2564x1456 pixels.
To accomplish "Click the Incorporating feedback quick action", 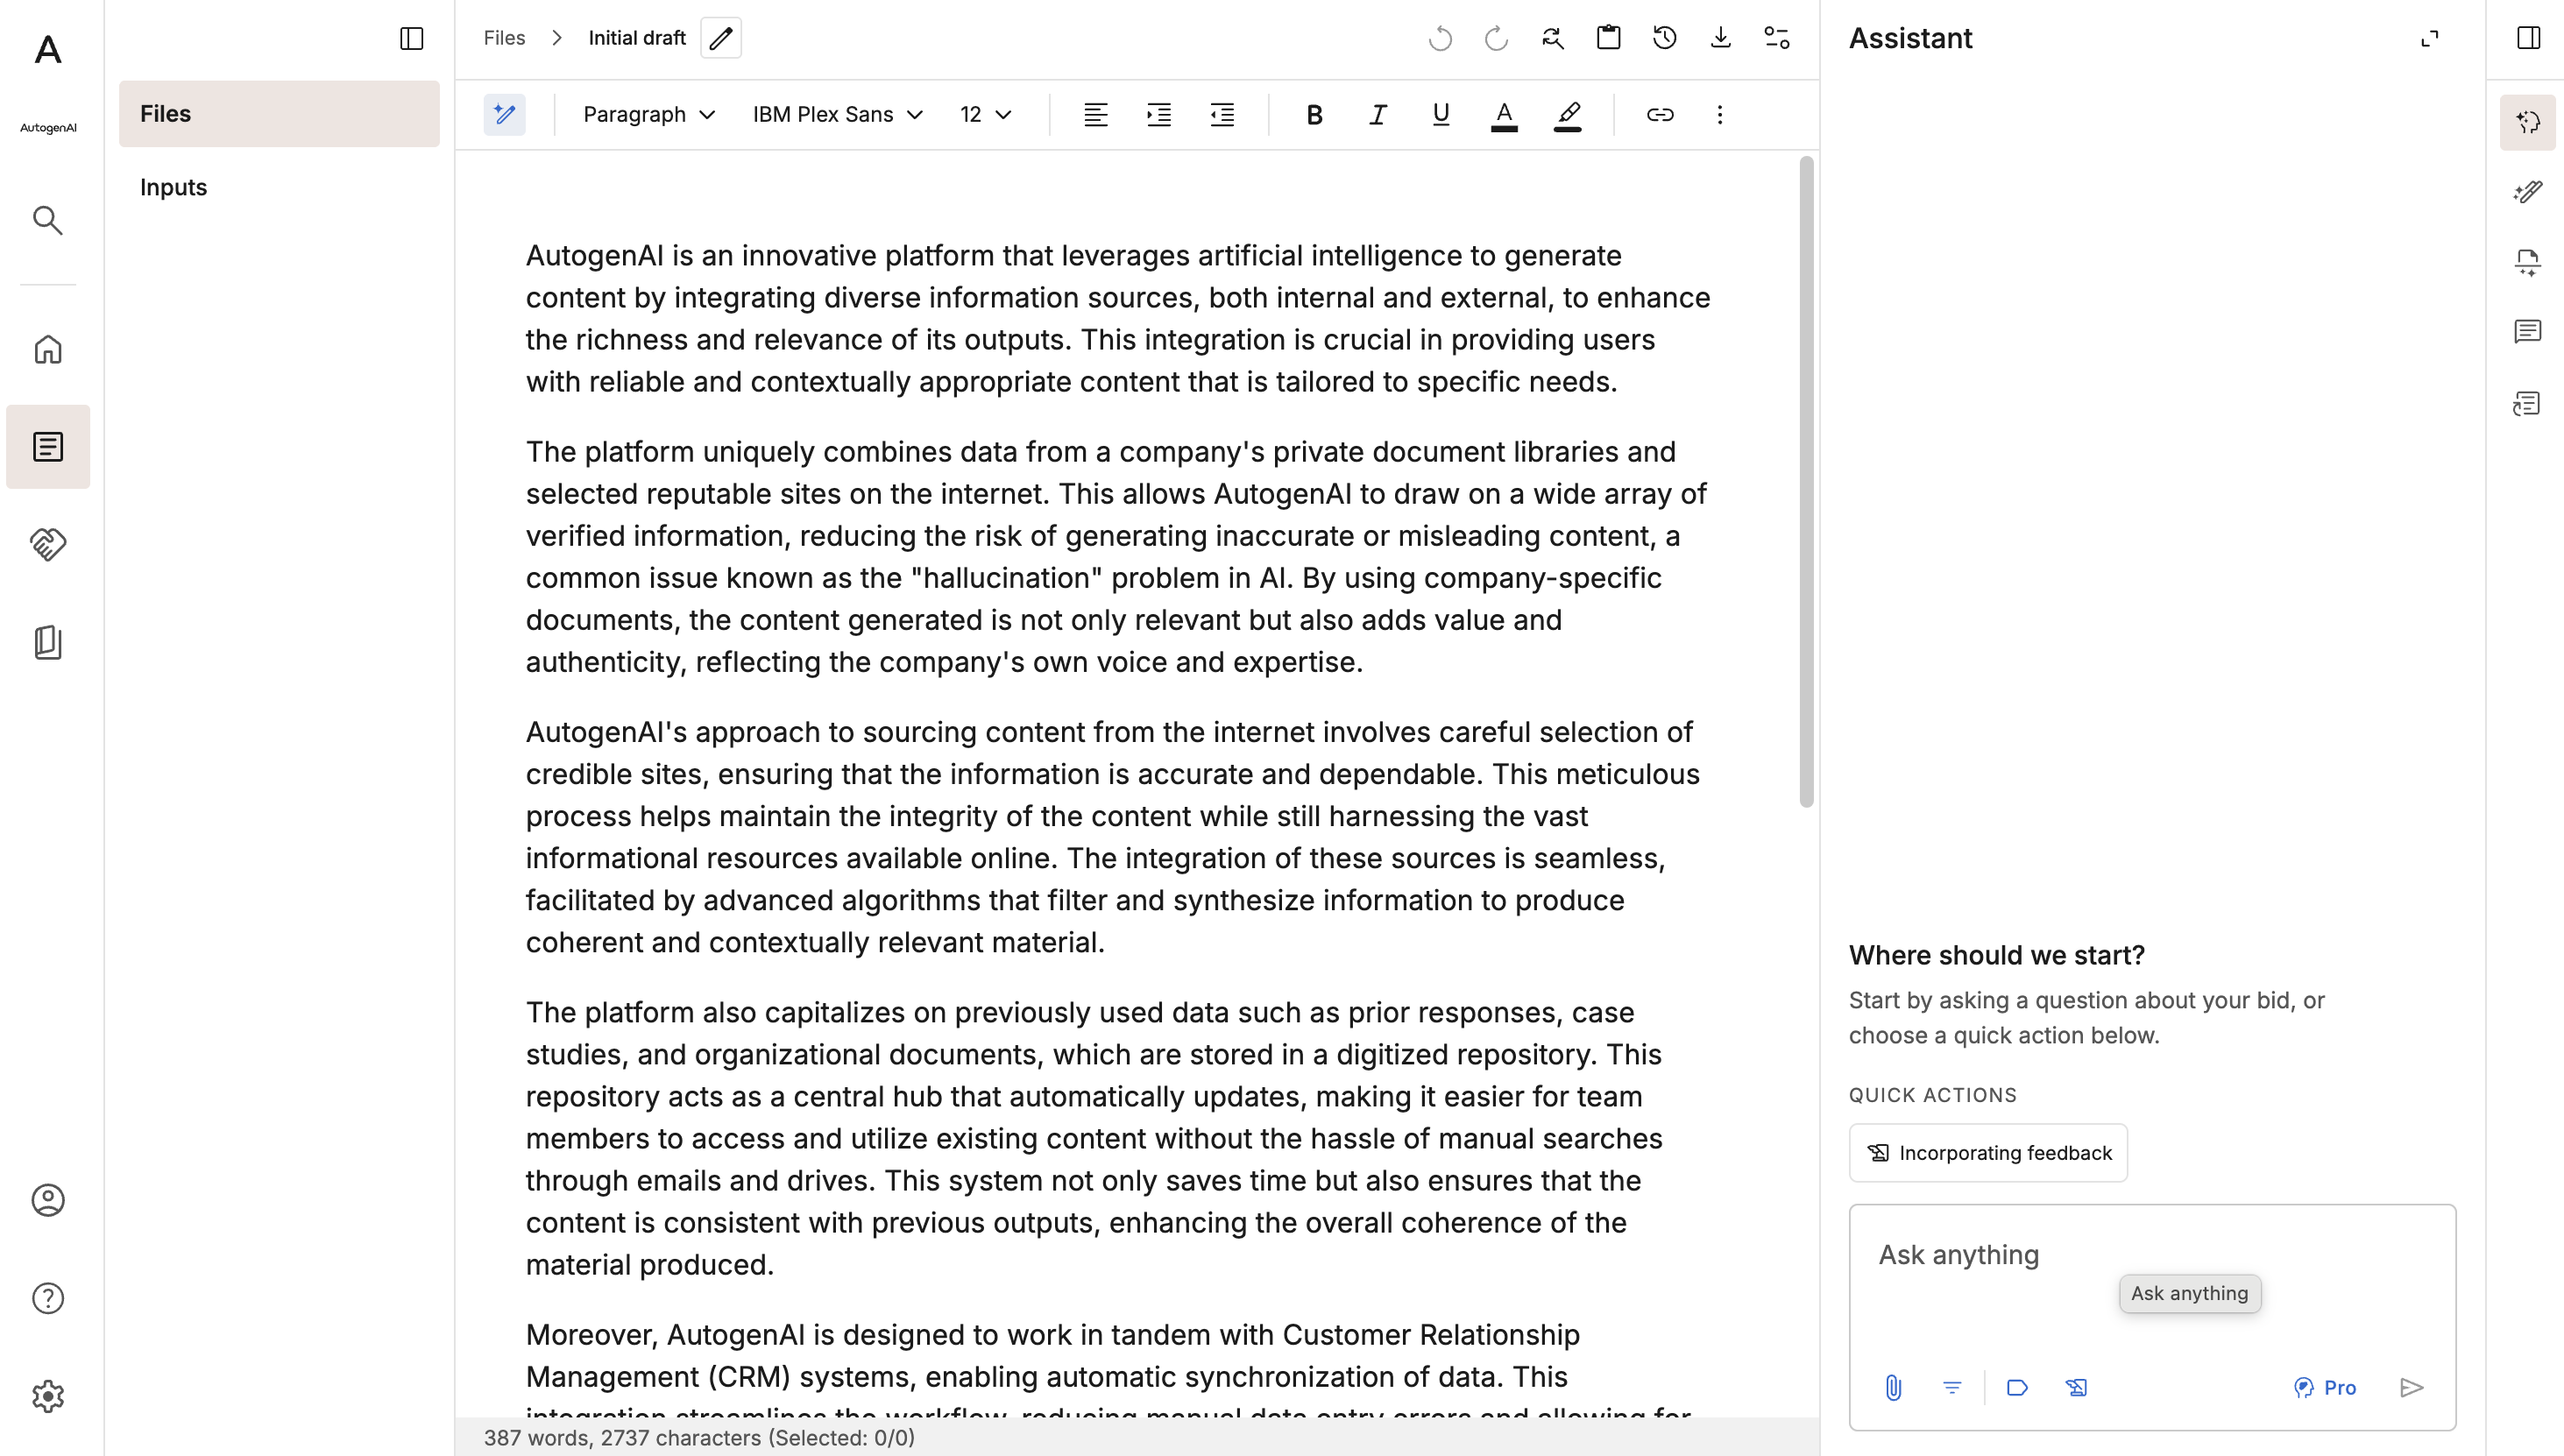I will click(1988, 1153).
